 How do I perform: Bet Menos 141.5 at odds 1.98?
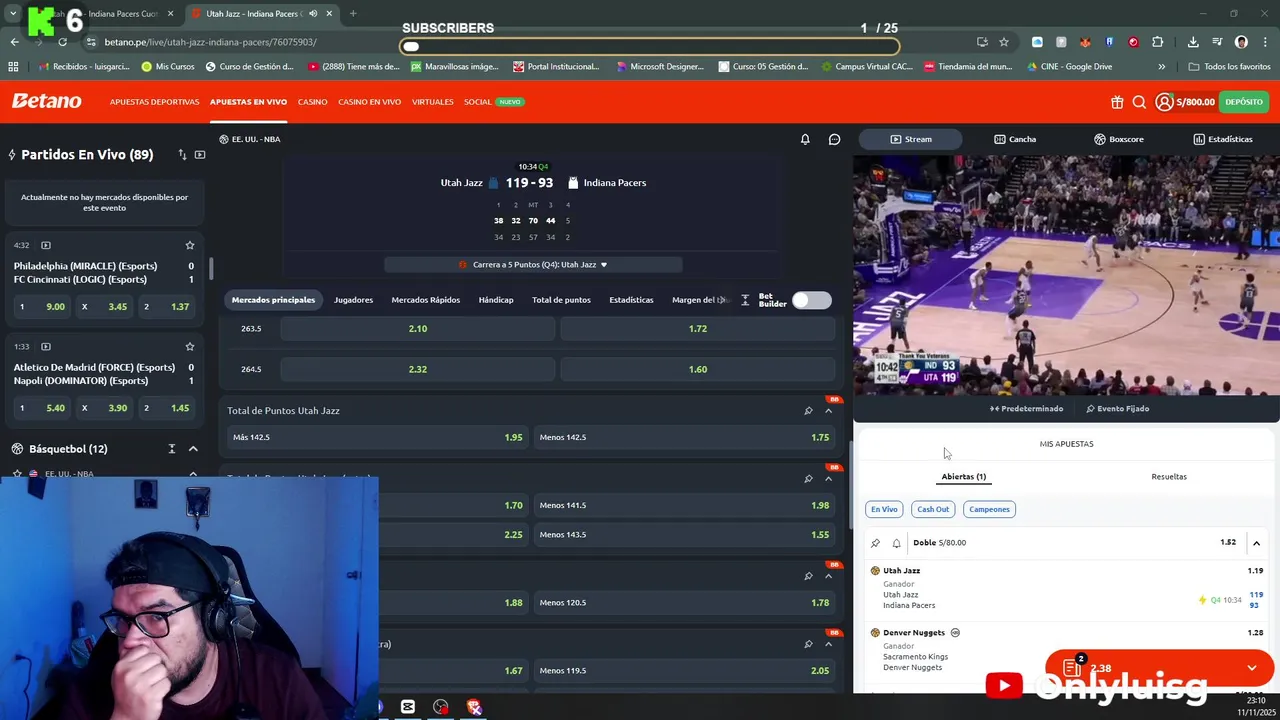(684, 505)
